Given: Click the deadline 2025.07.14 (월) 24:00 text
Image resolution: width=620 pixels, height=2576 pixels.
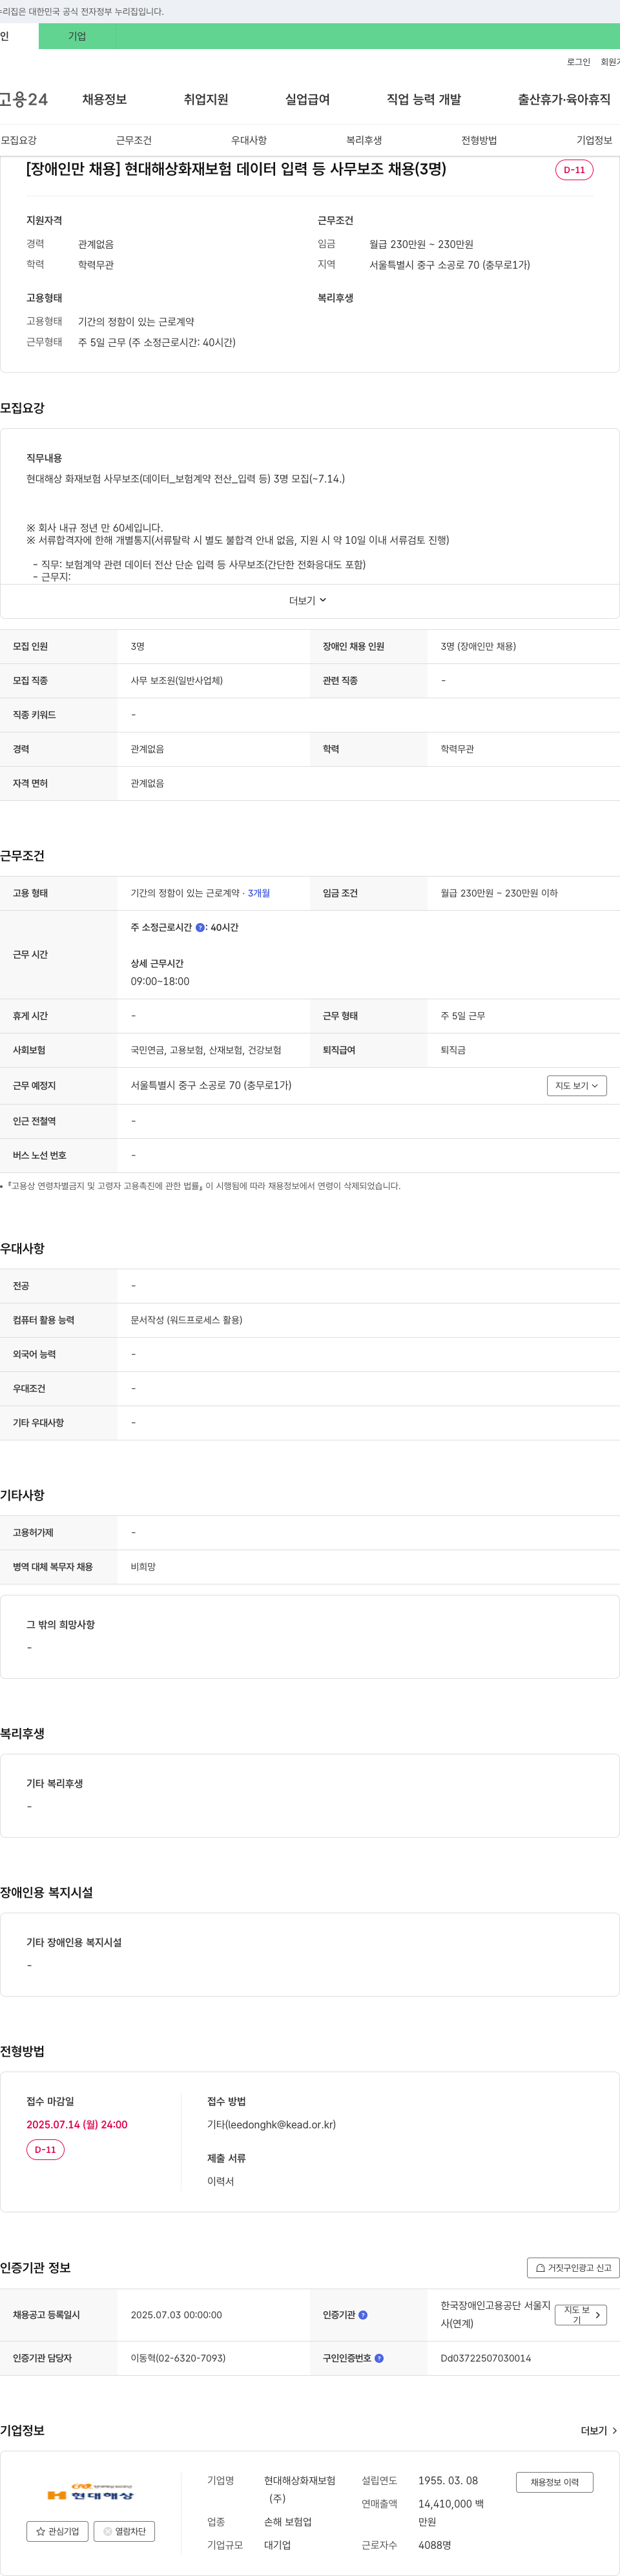Looking at the screenshot, I should (x=77, y=2125).
